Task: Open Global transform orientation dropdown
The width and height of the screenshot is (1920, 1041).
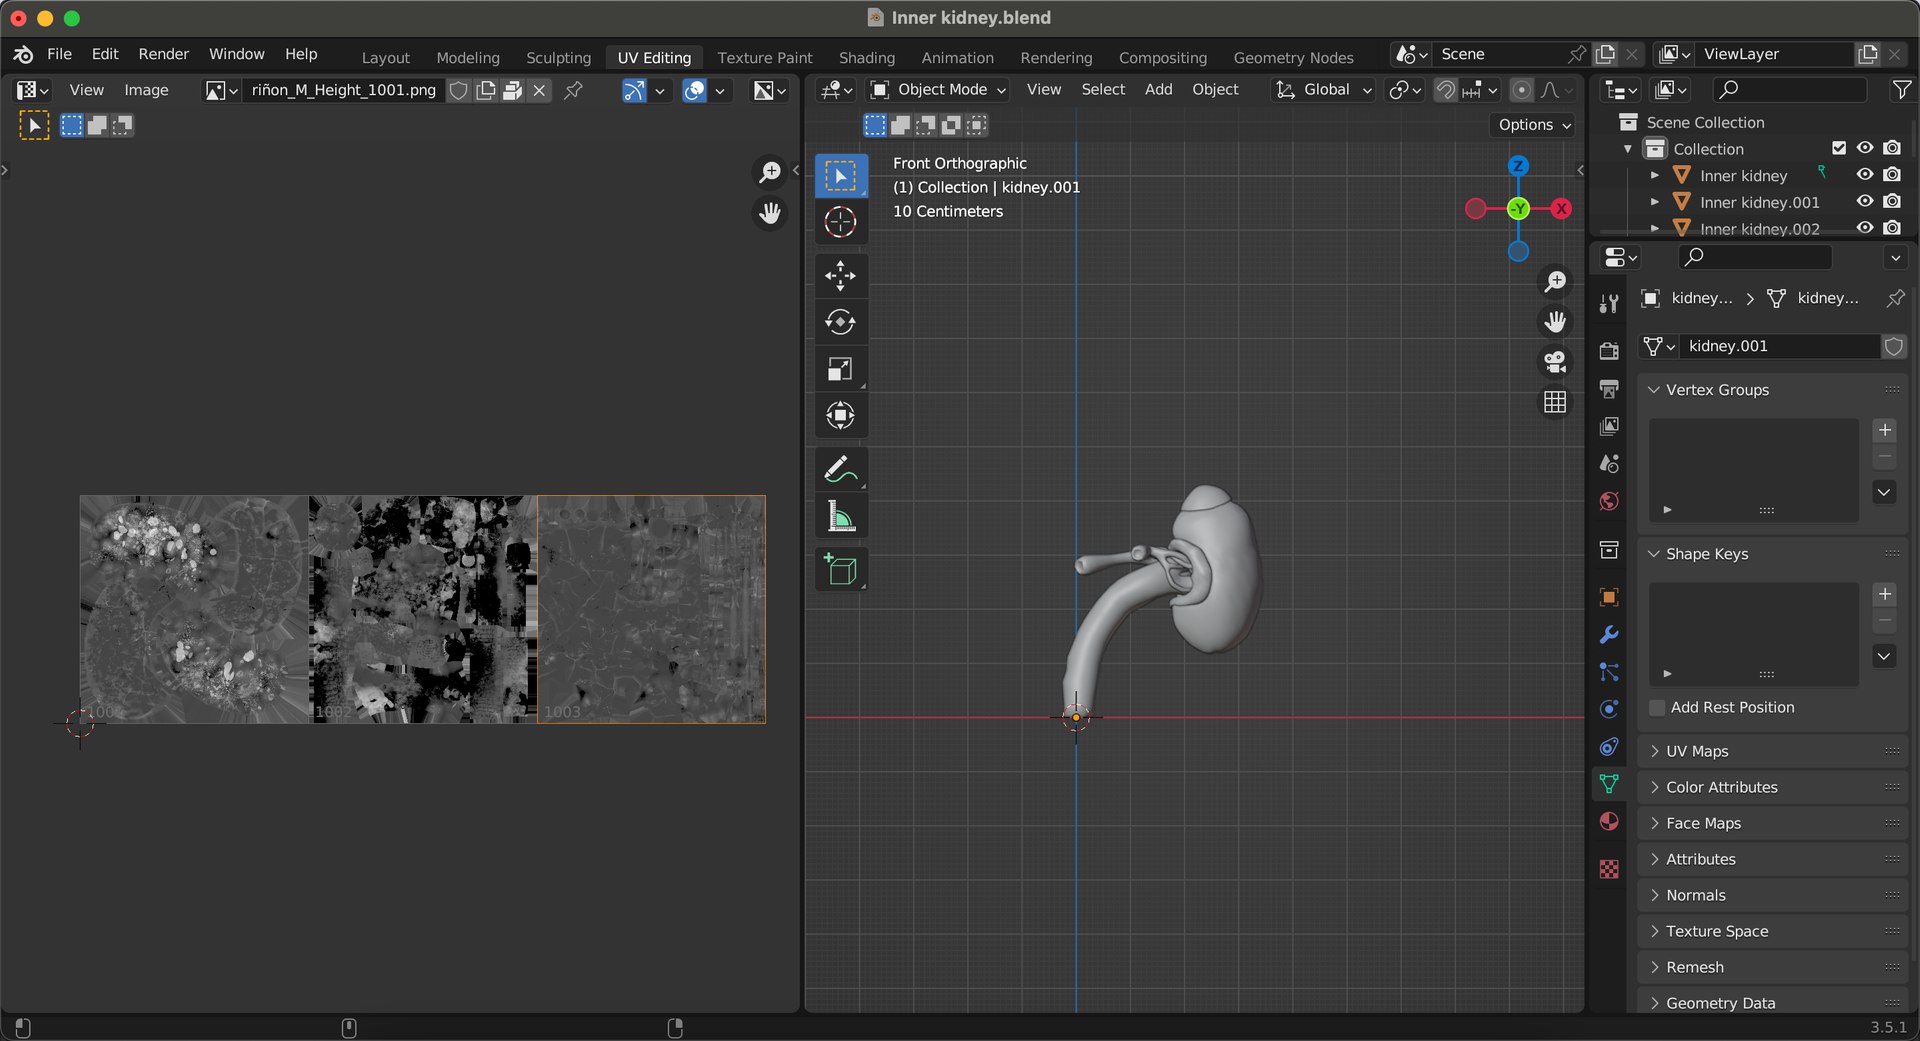Action: pos(1323,90)
